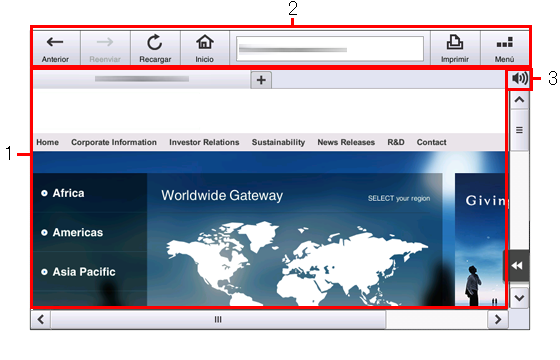This screenshot has height=360, width=560.
Task: Open News Releases menu item
Action: tap(346, 142)
